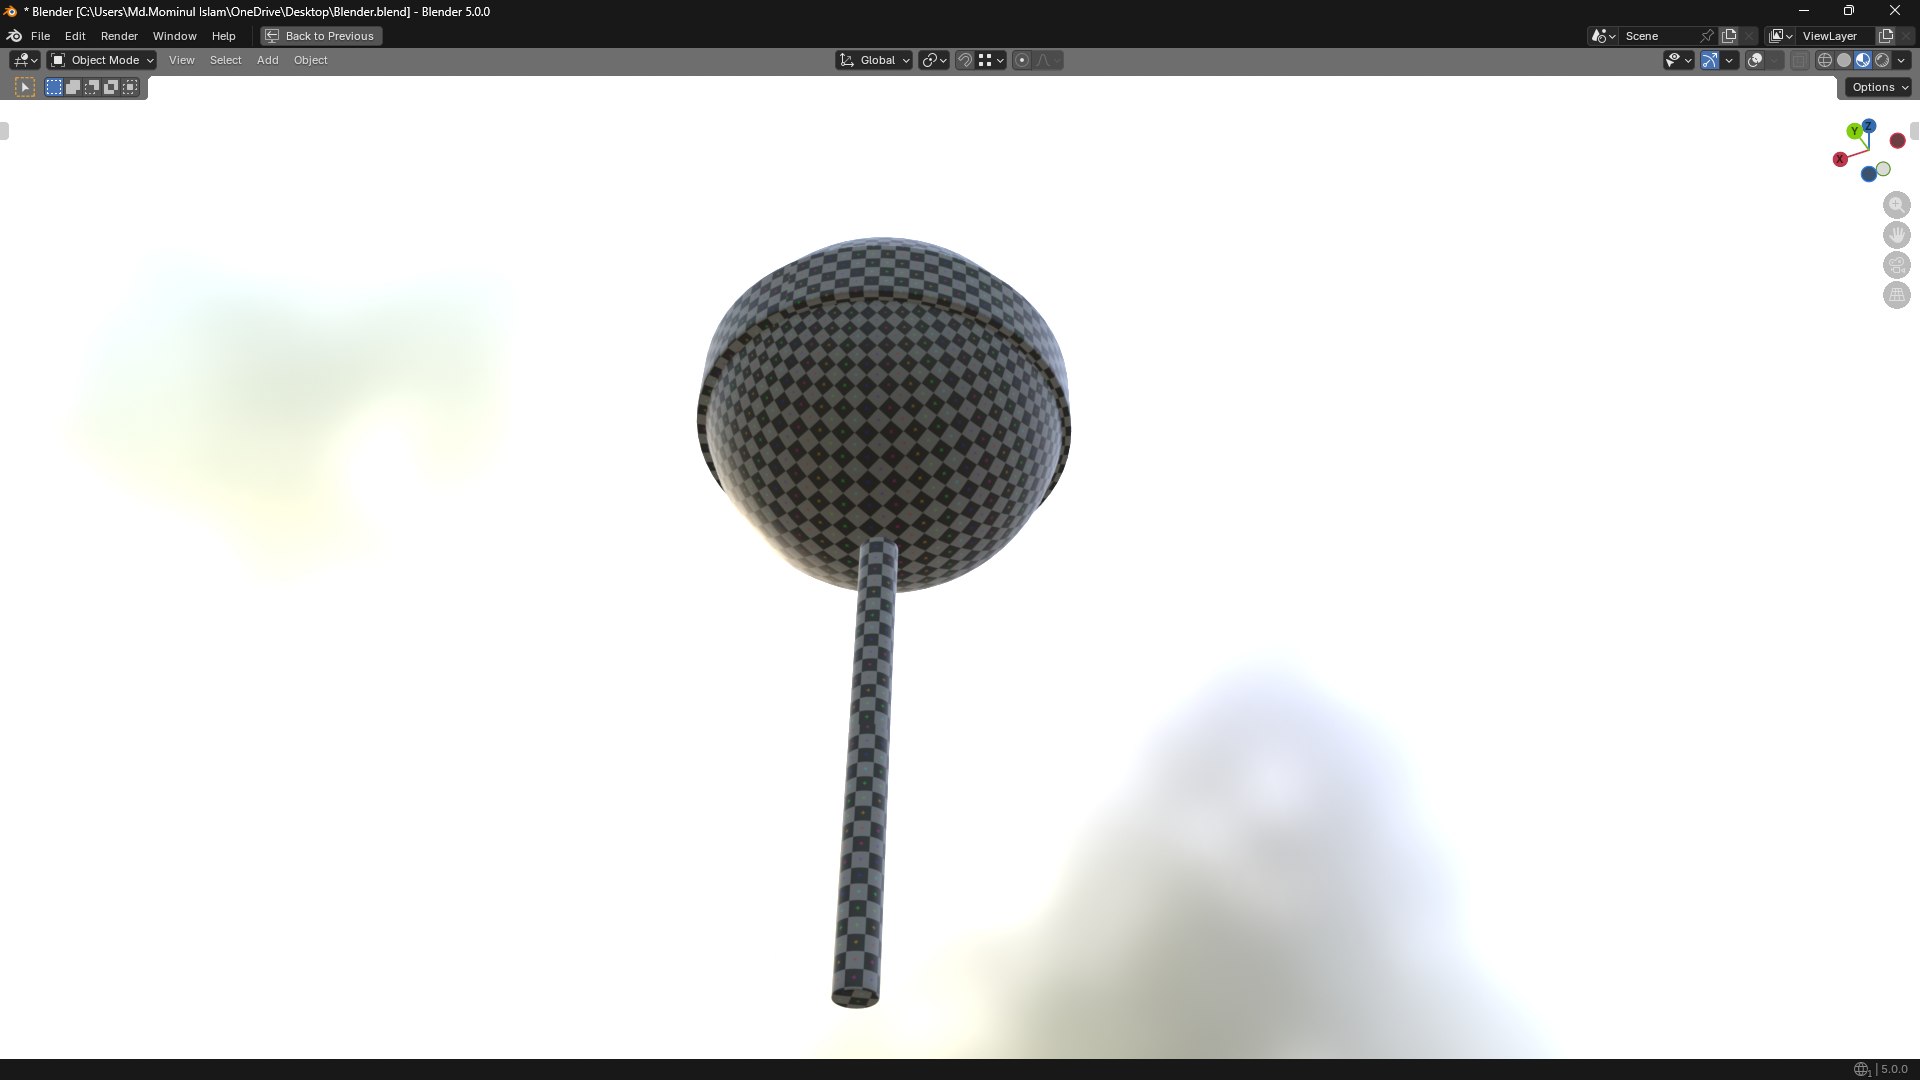Choose Intersect Existing Selection mode
The width and height of the screenshot is (1920, 1080).
pos(130,88)
